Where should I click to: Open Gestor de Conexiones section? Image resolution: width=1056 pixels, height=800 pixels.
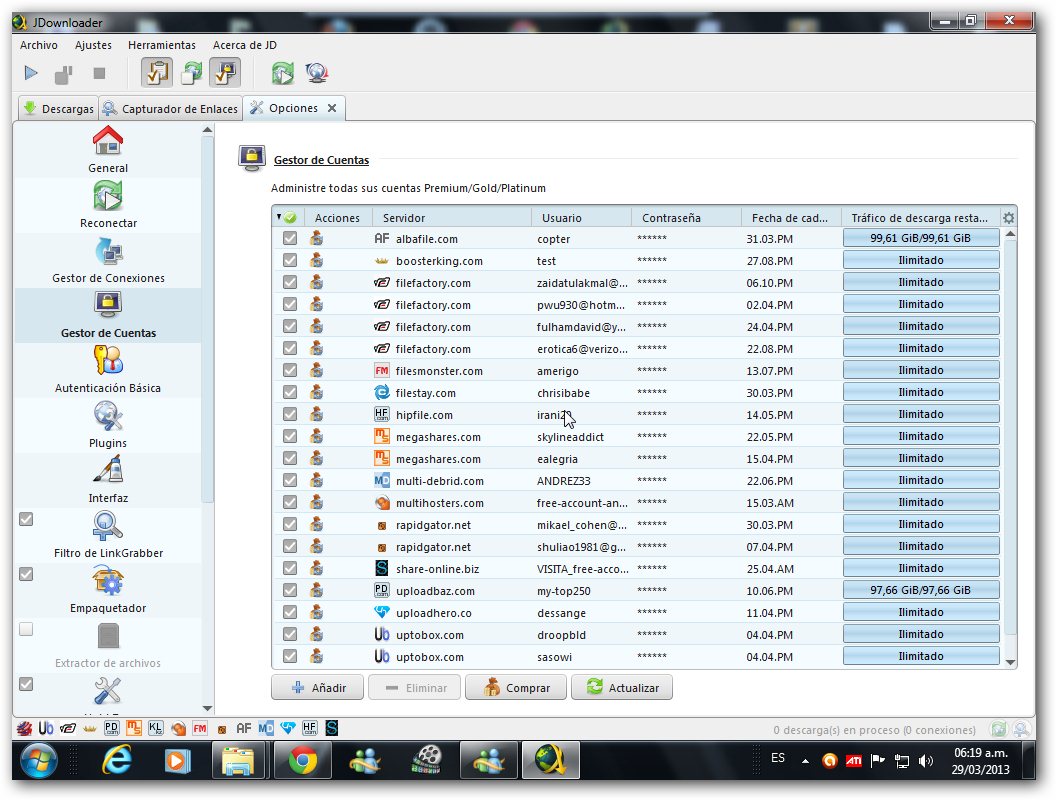coord(108,259)
